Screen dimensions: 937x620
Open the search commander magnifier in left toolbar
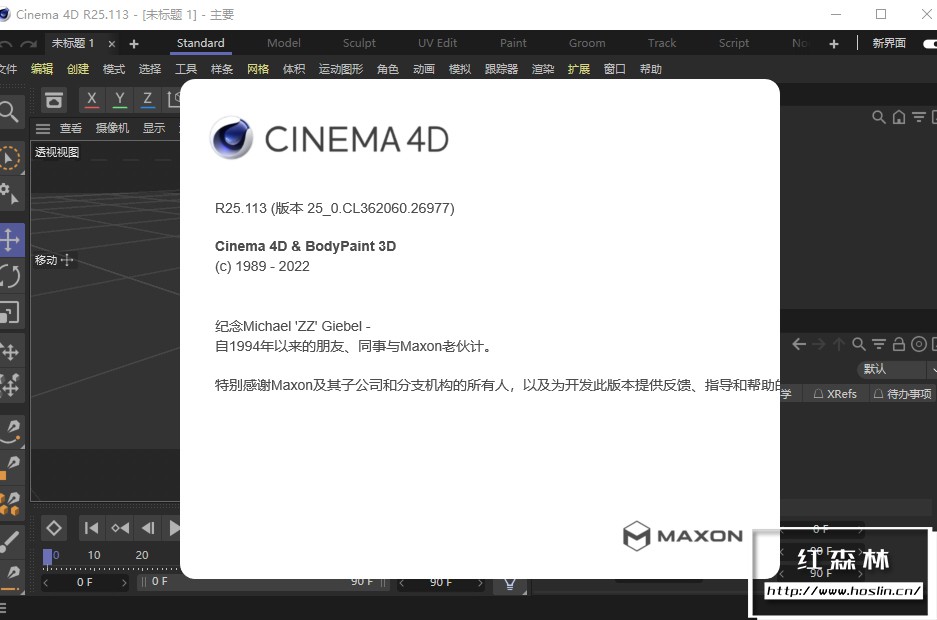point(9,112)
